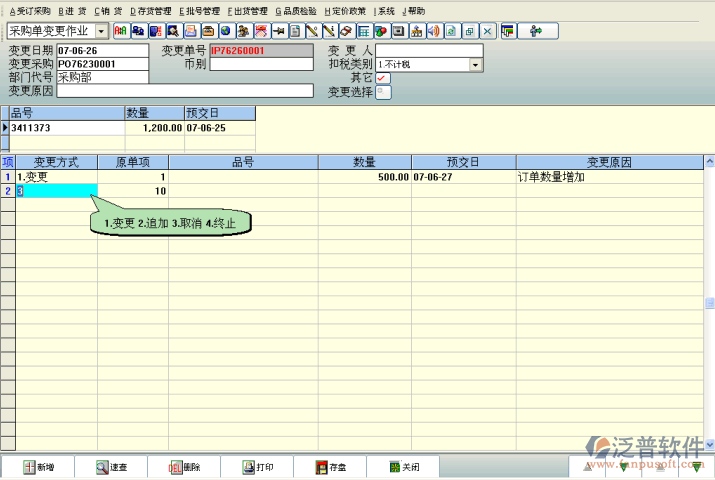Open the 采购单变更作业 module dropdown
Image resolution: width=715 pixels, height=480 pixels.
(101, 31)
